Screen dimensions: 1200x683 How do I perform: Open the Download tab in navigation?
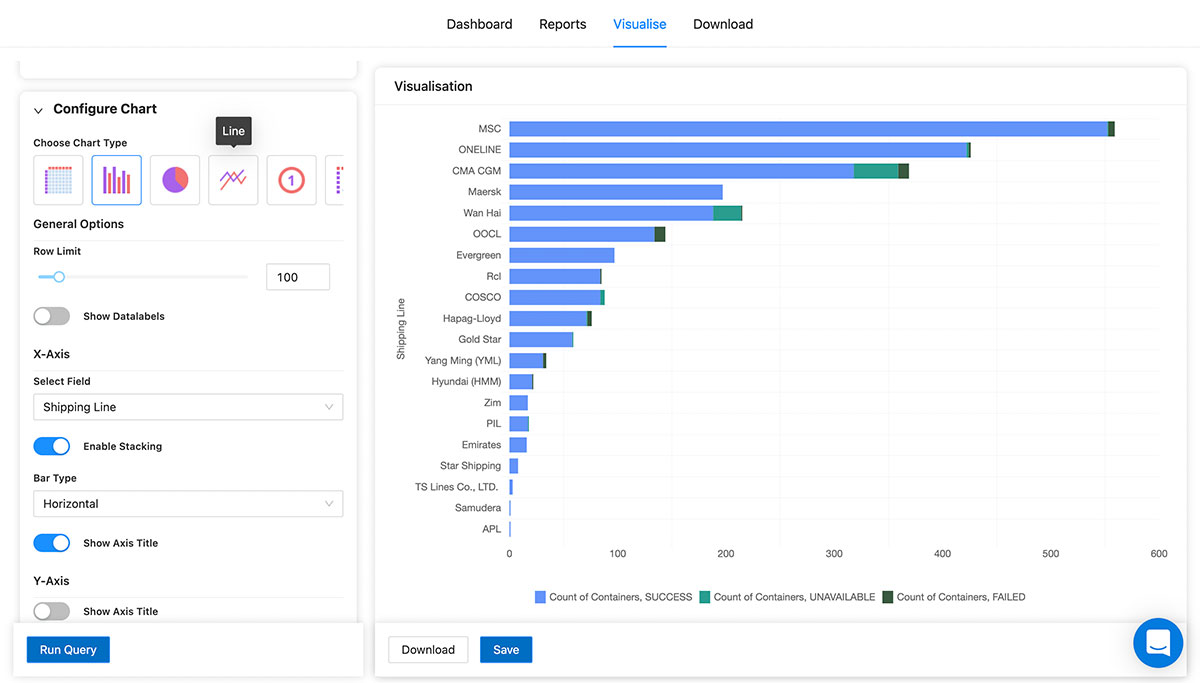(723, 24)
